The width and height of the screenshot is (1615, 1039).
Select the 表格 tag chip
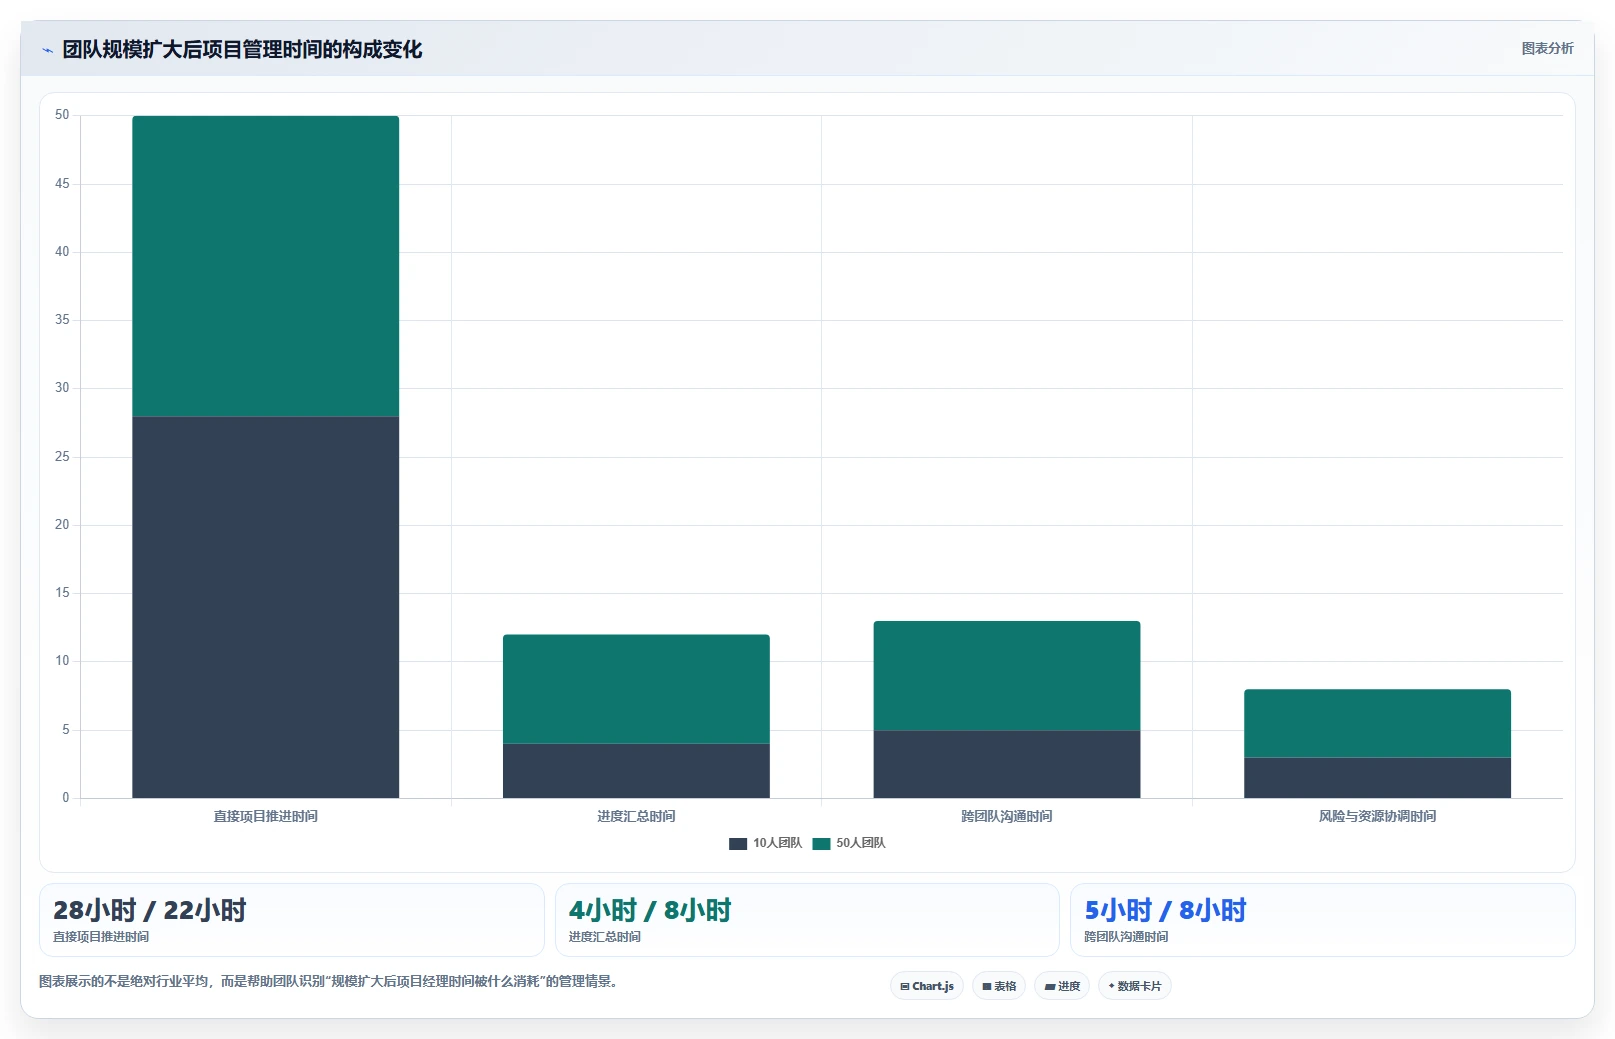click(x=999, y=986)
